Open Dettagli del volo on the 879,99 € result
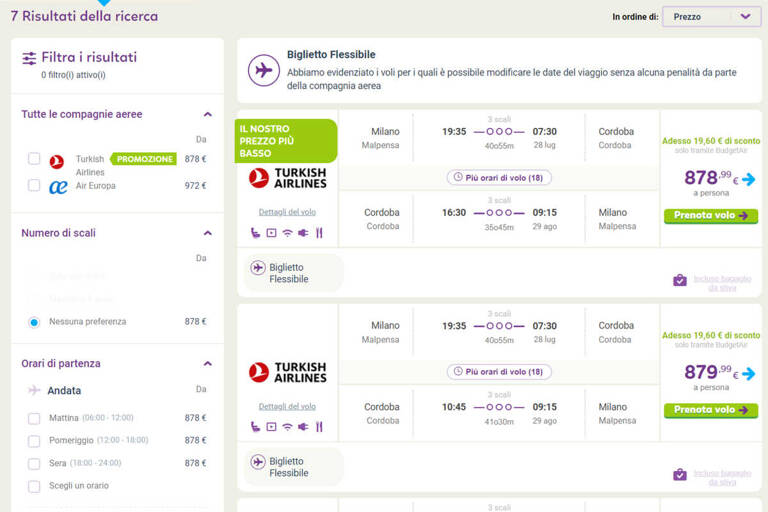 click(287, 406)
